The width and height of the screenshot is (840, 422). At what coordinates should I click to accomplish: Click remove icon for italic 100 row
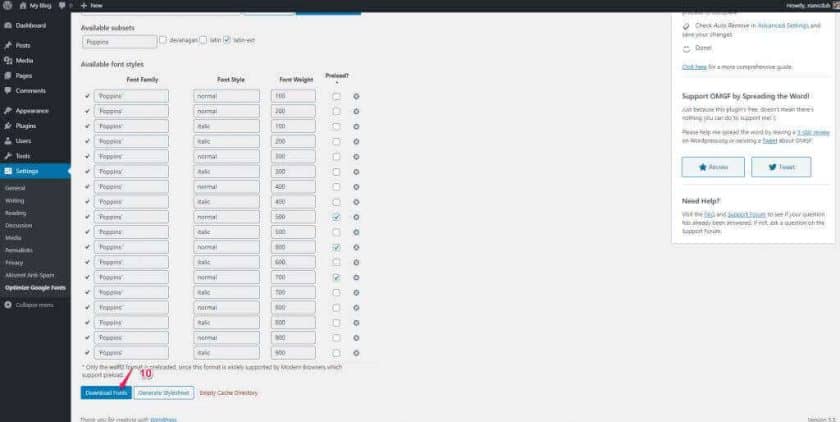356,126
